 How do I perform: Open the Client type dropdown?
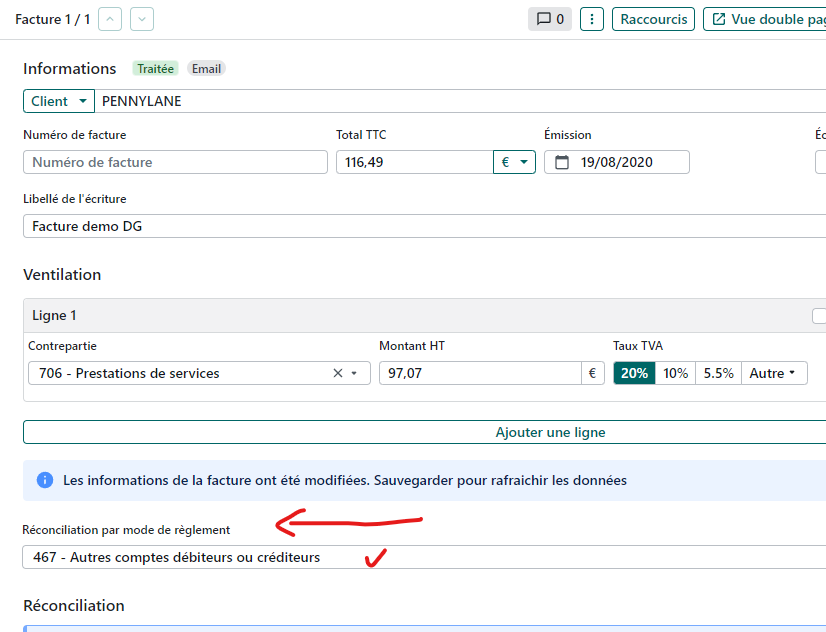pyautogui.click(x=58, y=101)
